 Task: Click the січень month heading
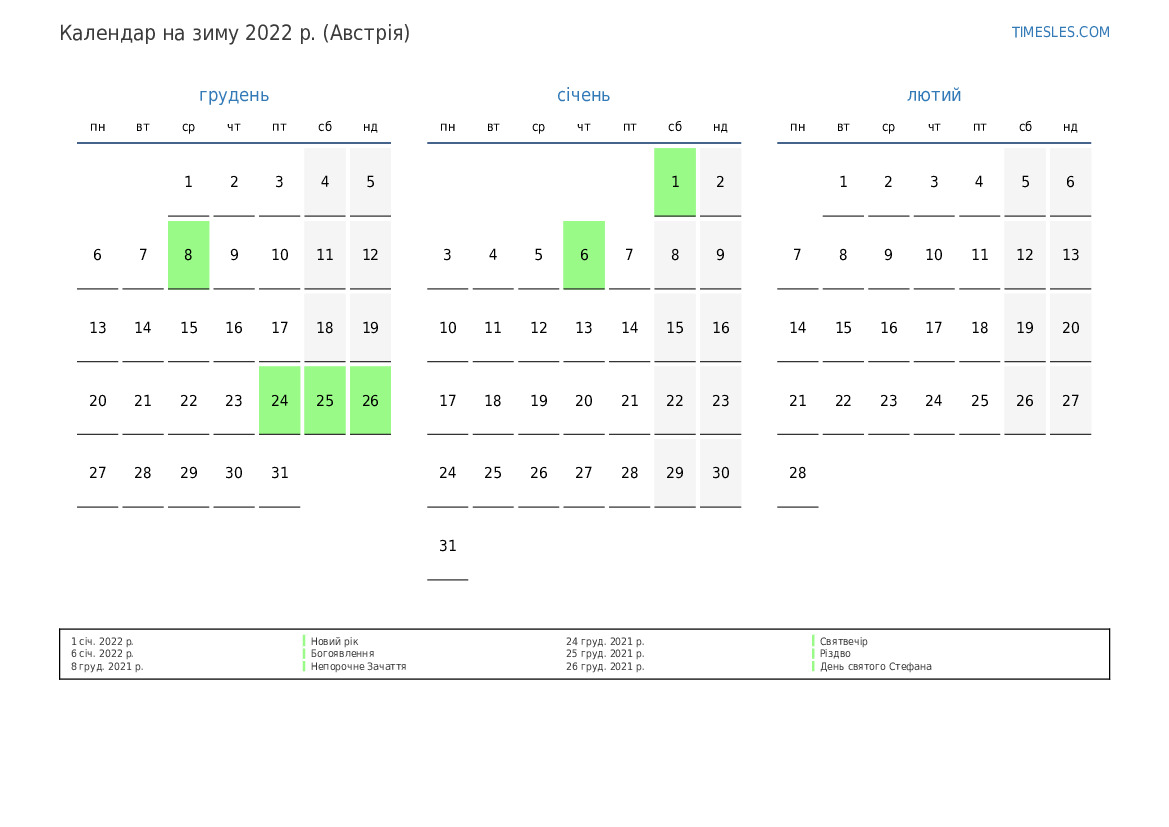coord(583,95)
